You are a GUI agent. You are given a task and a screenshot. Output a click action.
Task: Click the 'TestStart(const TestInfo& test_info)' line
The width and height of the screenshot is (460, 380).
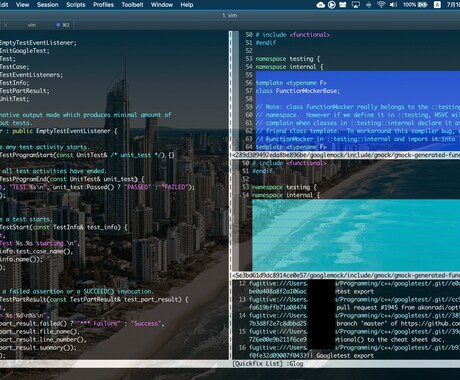64,227
